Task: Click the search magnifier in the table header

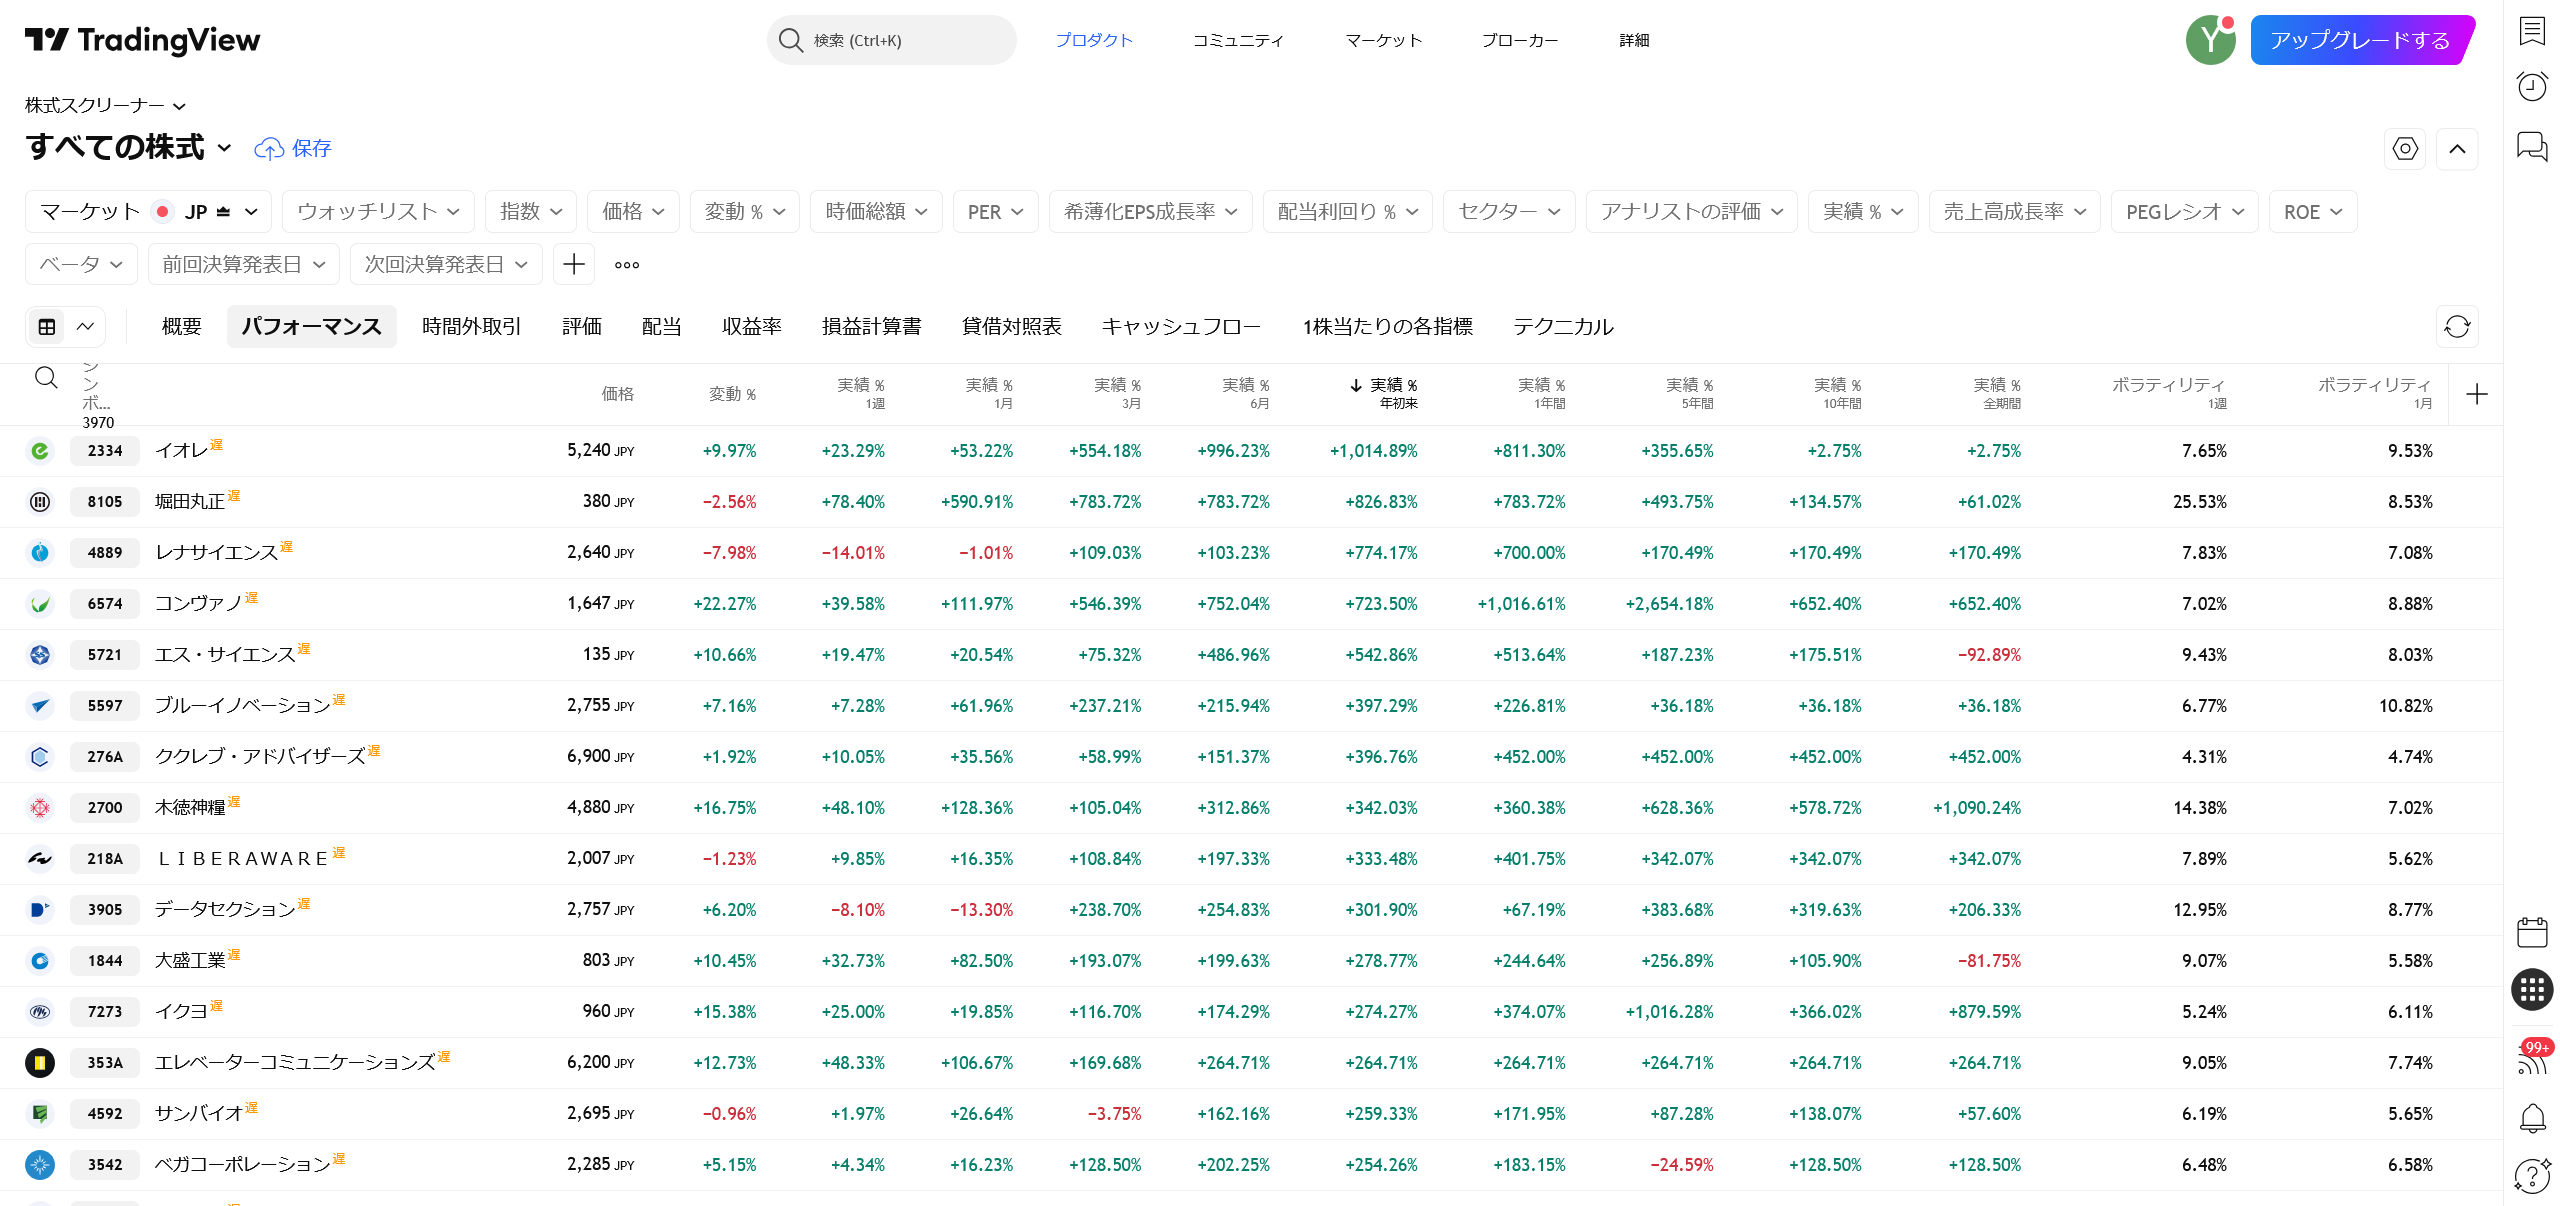Action: point(46,378)
